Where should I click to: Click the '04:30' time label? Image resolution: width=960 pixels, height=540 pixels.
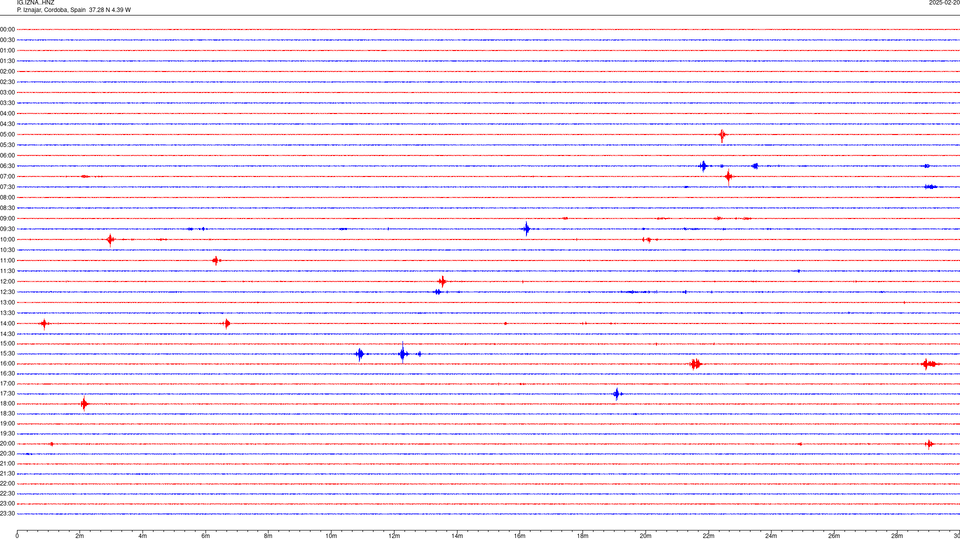pos(8,124)
